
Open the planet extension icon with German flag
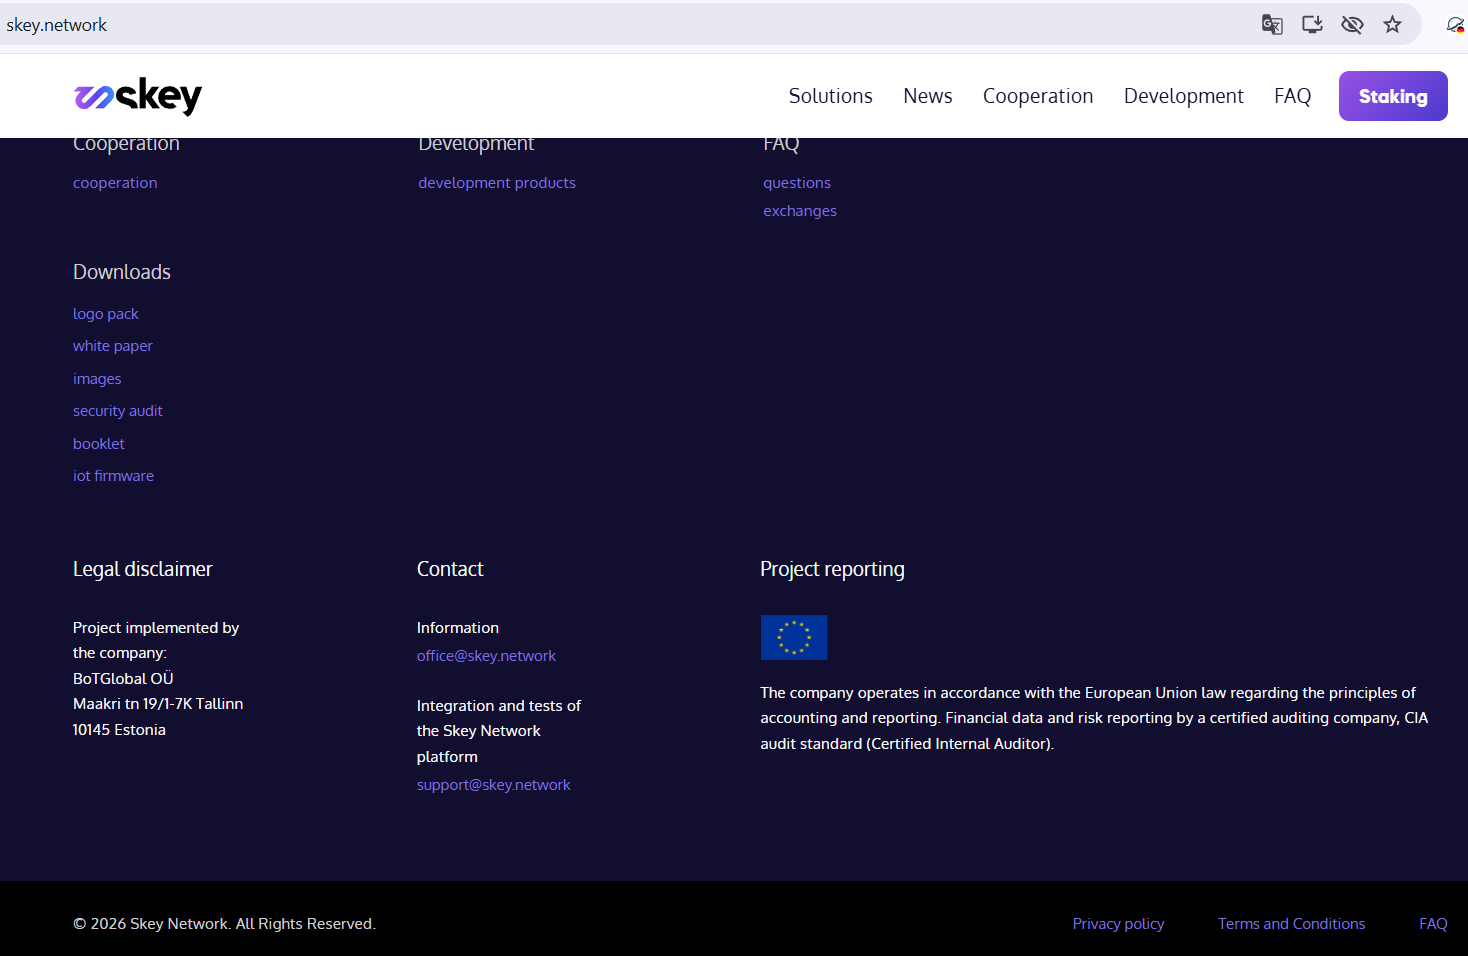pyautogui.click(x=1455, y=25)
